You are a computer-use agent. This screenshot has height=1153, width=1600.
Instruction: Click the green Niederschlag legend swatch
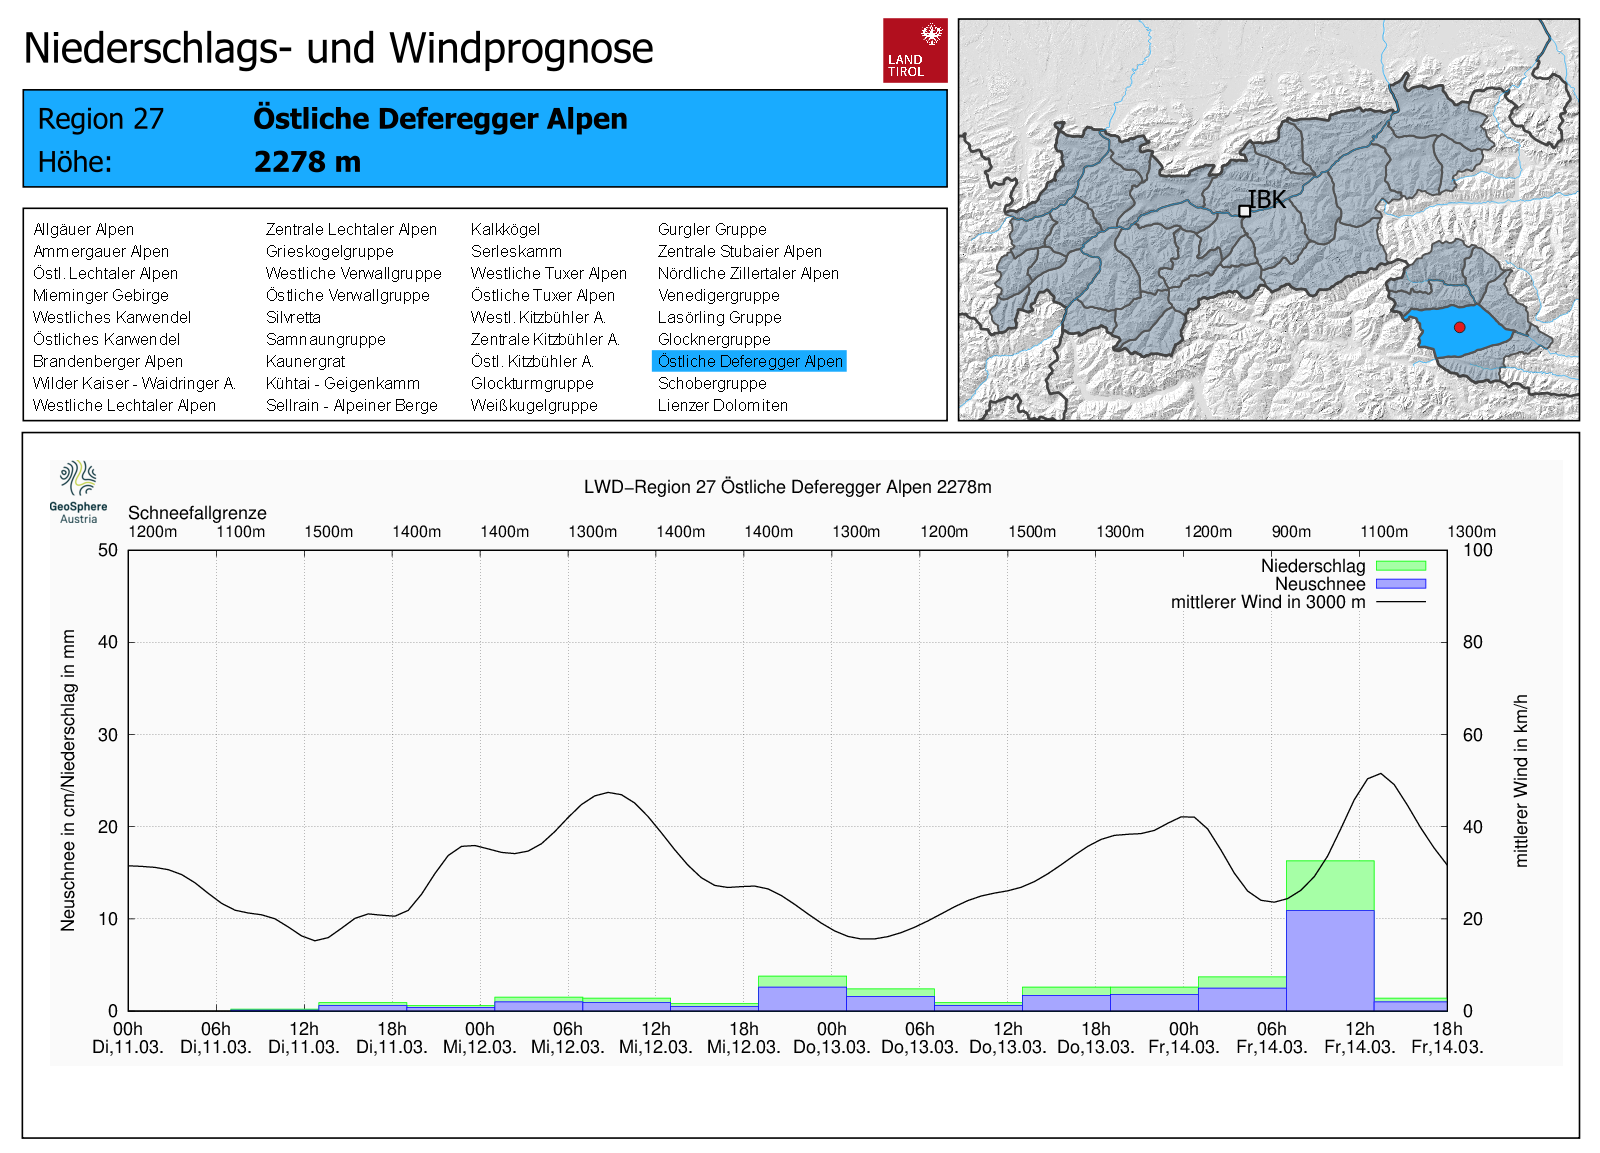[1400, 566]
